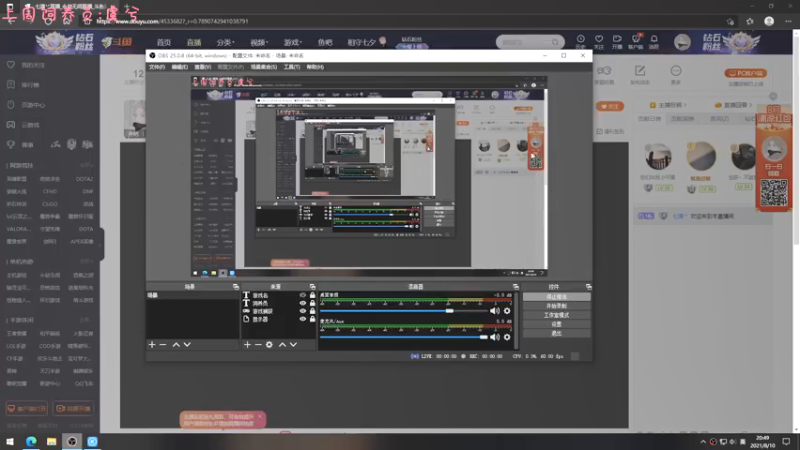Move selected source up in sources panel

[282, 345]
